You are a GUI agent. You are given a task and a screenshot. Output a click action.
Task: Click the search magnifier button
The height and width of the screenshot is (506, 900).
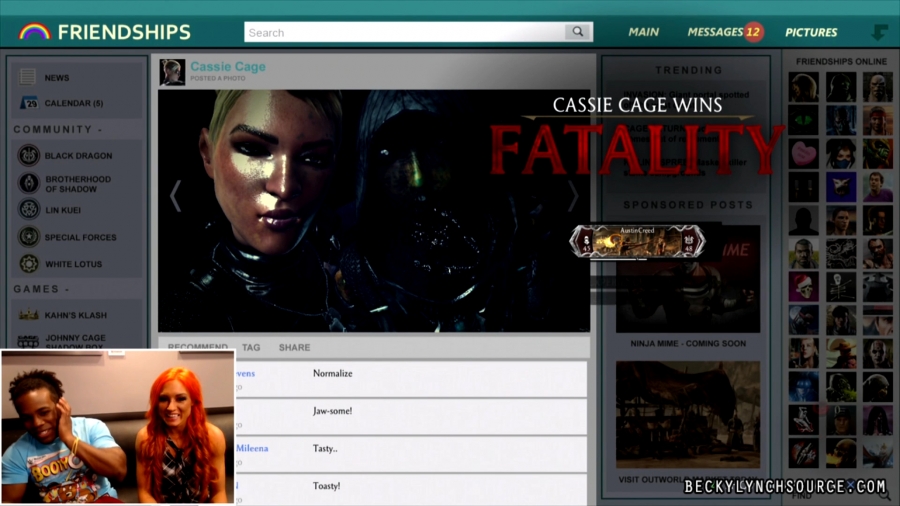coord(578,32)
